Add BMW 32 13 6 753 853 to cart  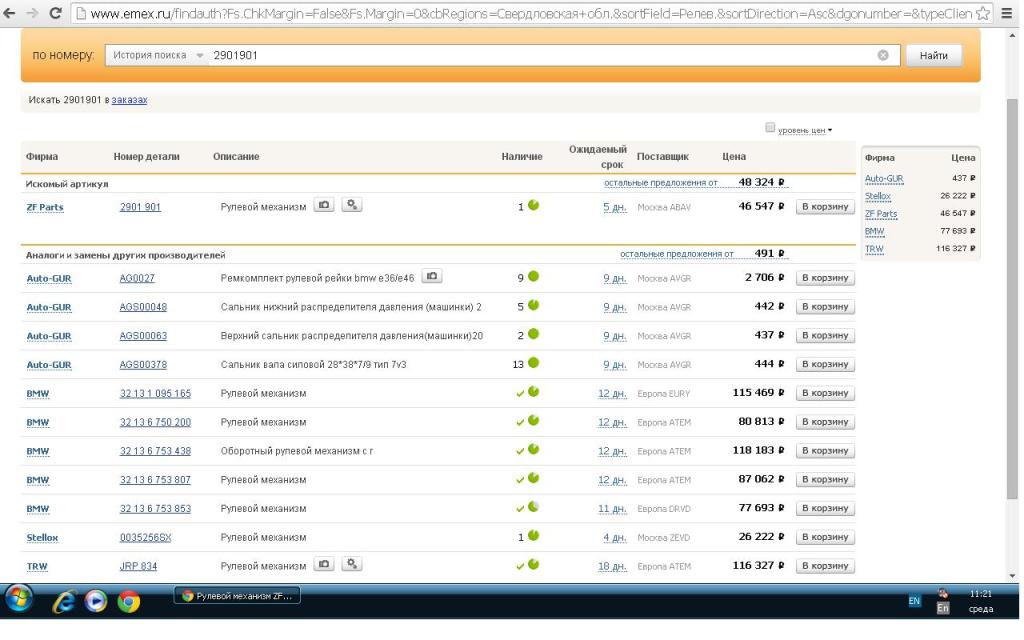(825, 508)
